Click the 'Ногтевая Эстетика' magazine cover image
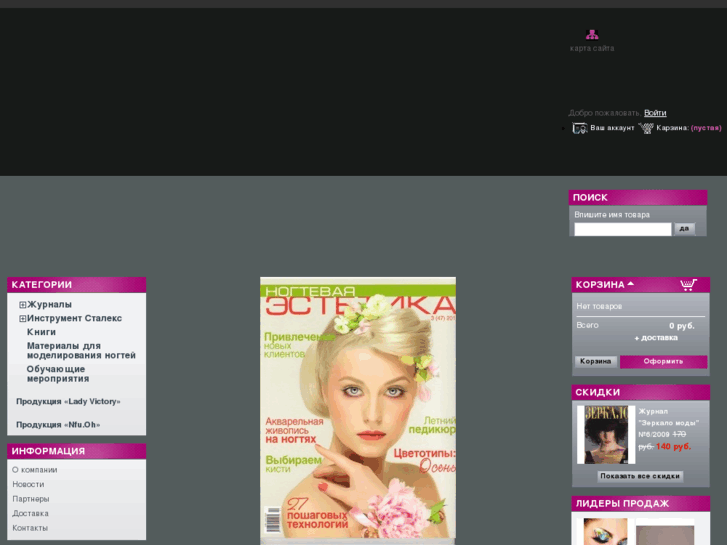This screenshot has height=545, width=727. (358, 409)
